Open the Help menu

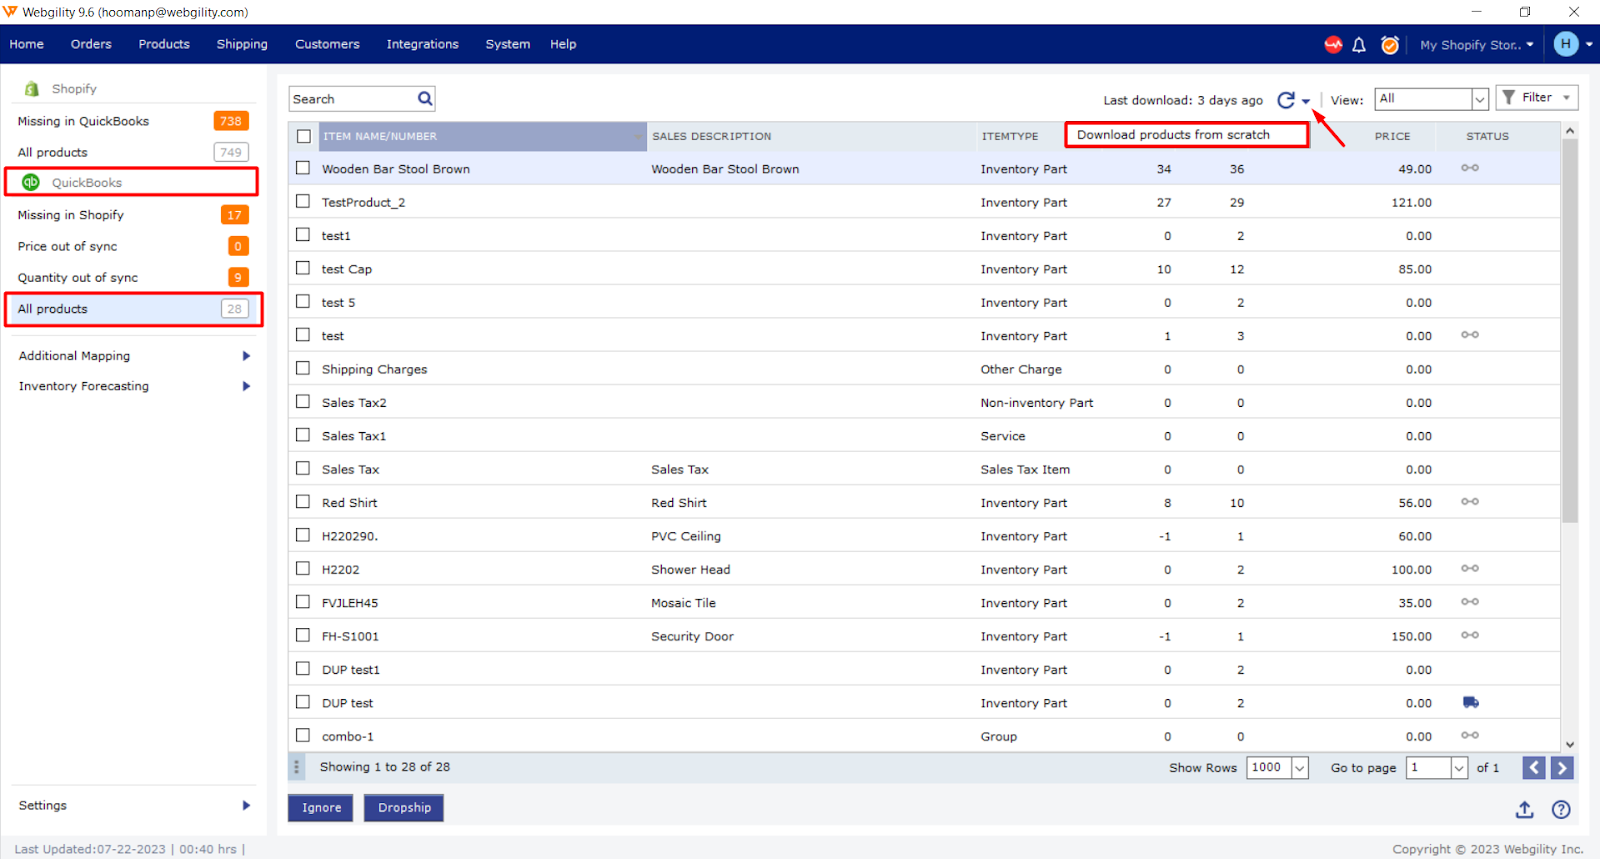(x=563, y=44)
